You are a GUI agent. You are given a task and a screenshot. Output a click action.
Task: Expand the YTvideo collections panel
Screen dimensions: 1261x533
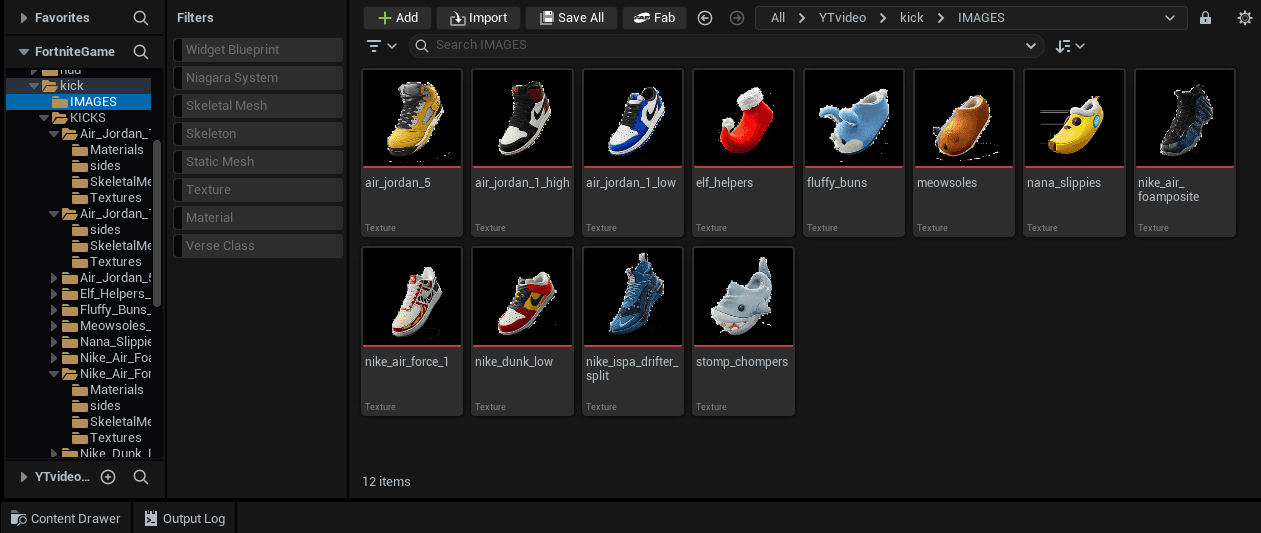(24, 477)
